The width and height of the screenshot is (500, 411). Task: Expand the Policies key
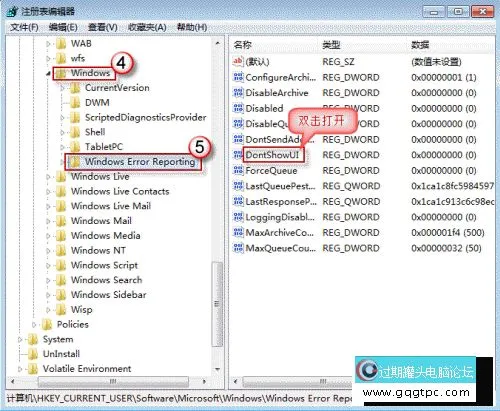pos(34,325)
